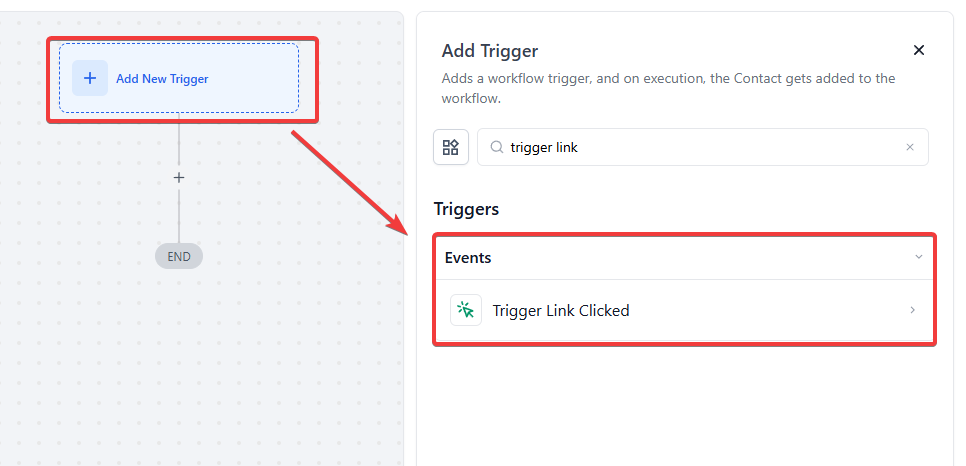The width and height of the screenshot is (966, 466).
Task: Close the Add Trigger panel
Action: pos(919,50)
